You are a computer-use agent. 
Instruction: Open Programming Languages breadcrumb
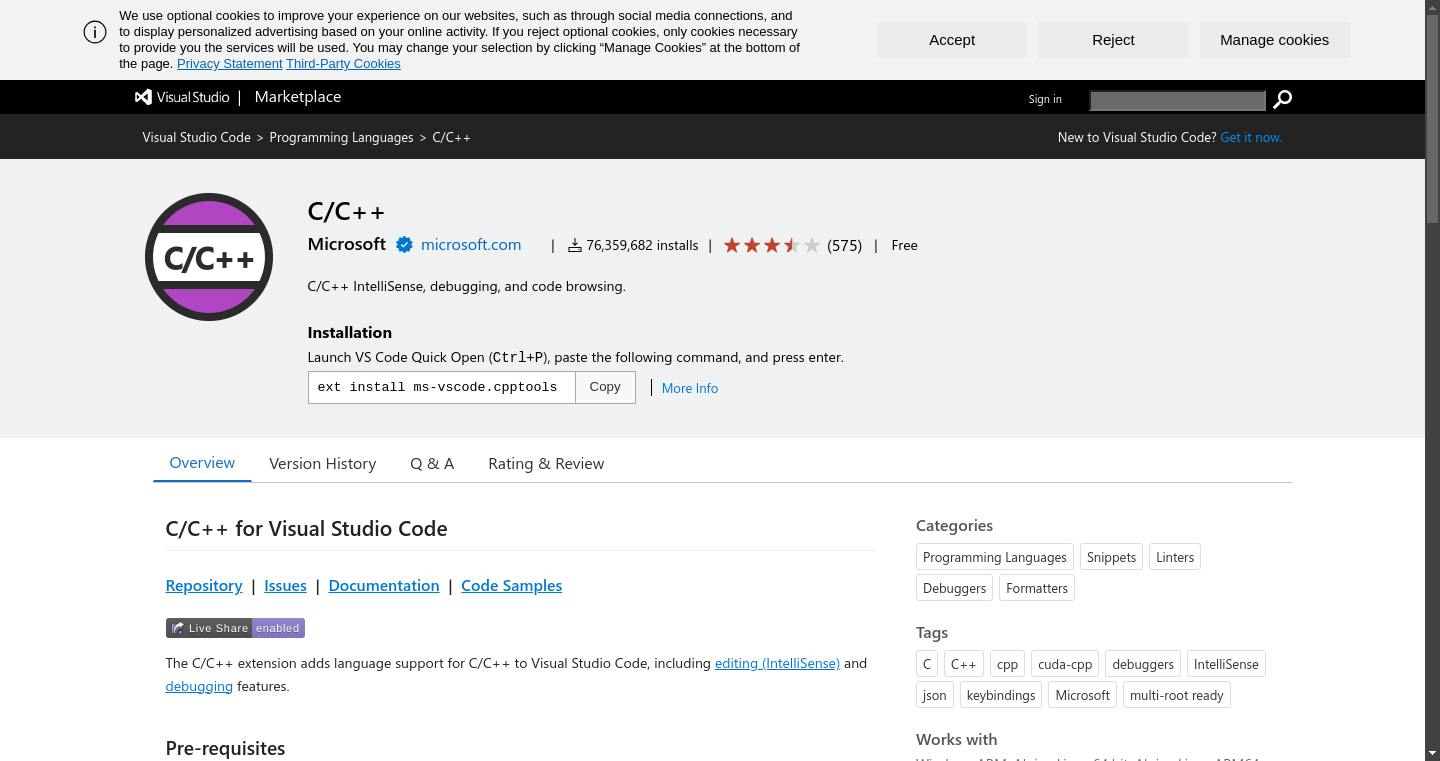pos(341,137)
